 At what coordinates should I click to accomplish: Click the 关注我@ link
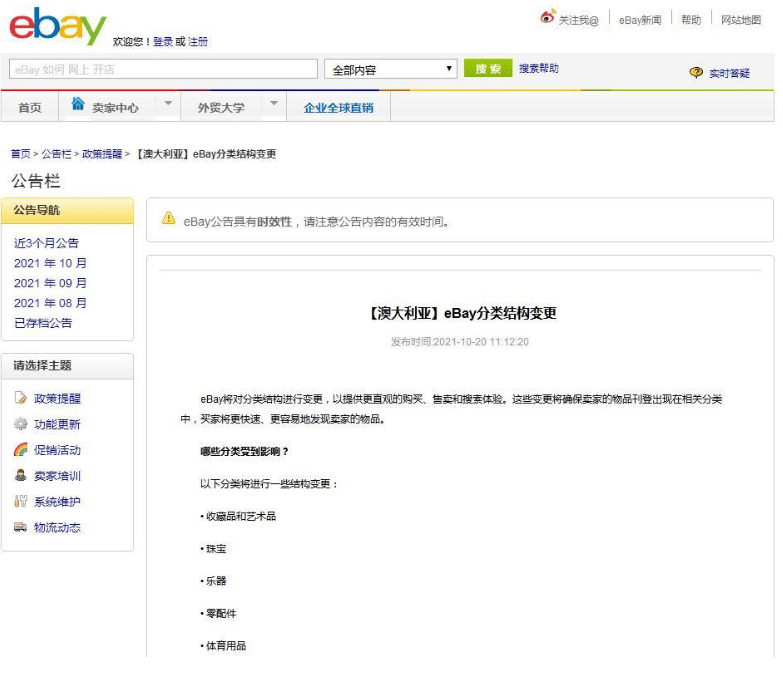coord(578,20)
